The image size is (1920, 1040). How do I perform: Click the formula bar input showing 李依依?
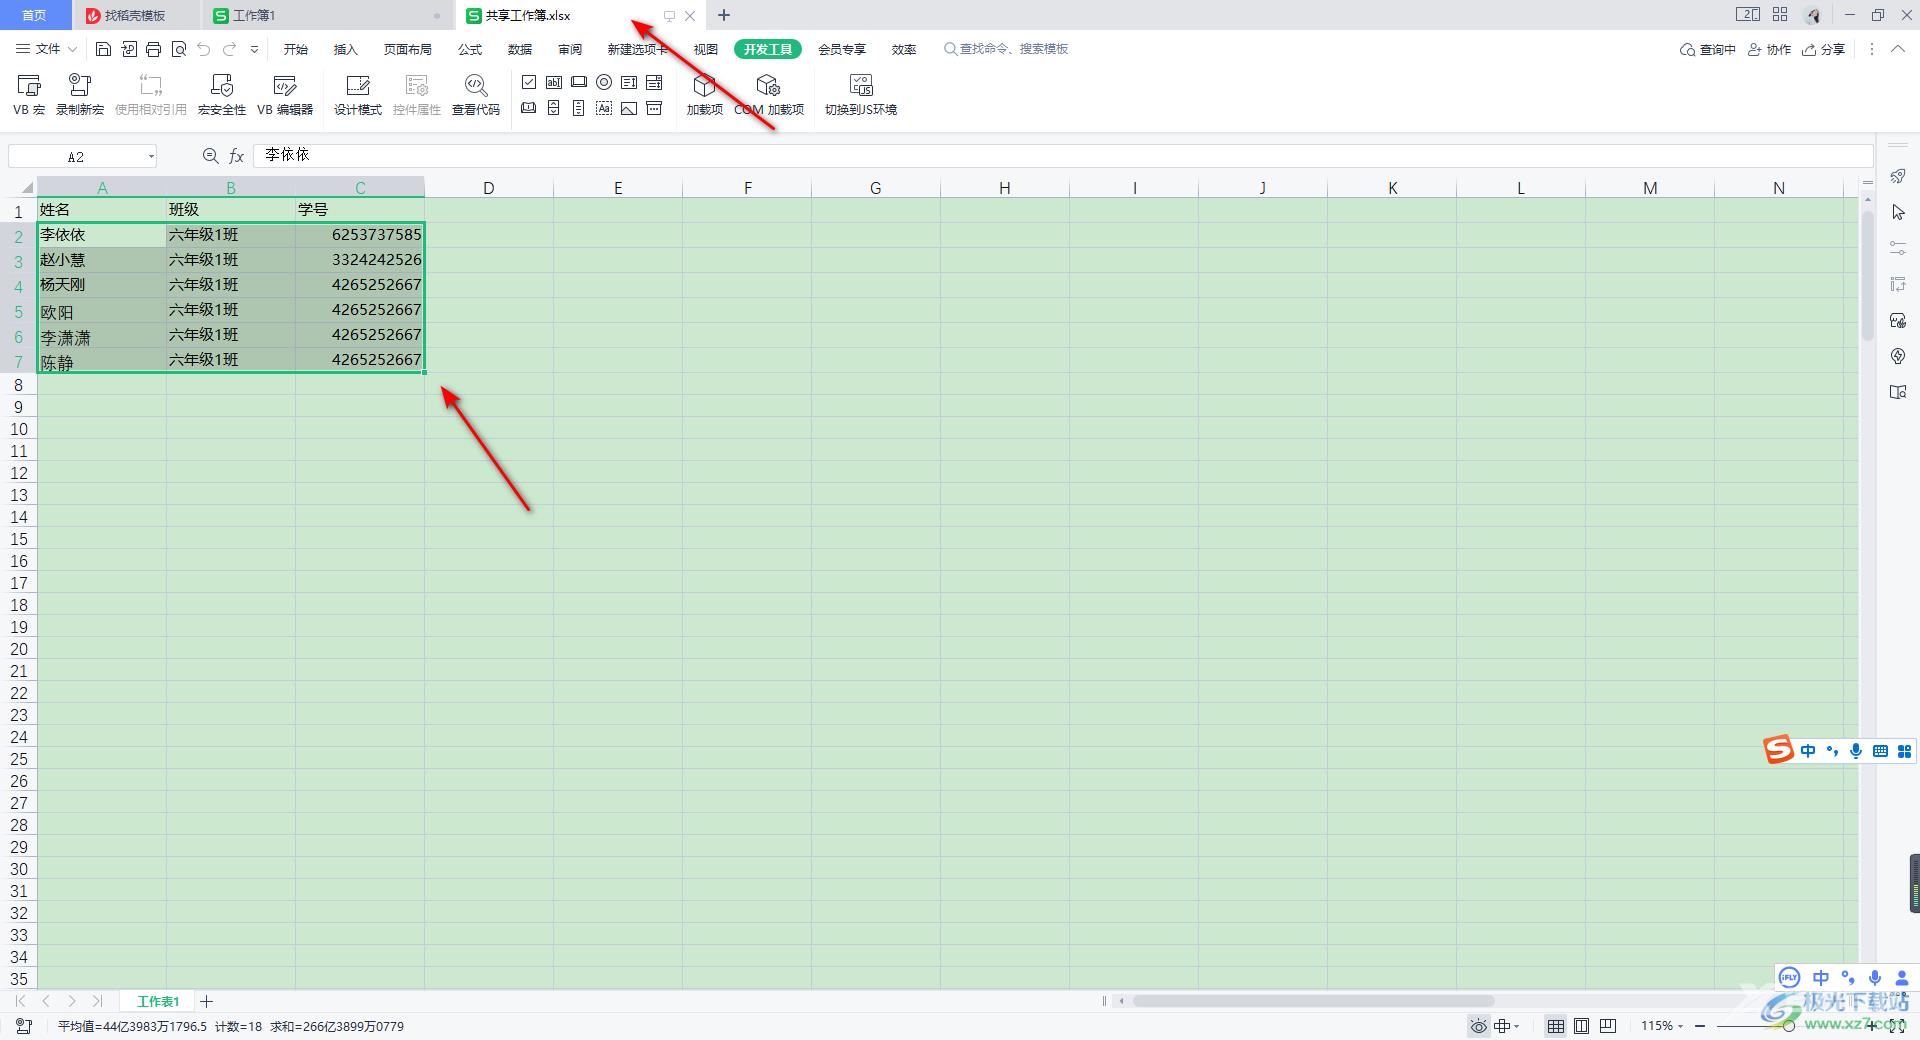[x=1063, y=156]
